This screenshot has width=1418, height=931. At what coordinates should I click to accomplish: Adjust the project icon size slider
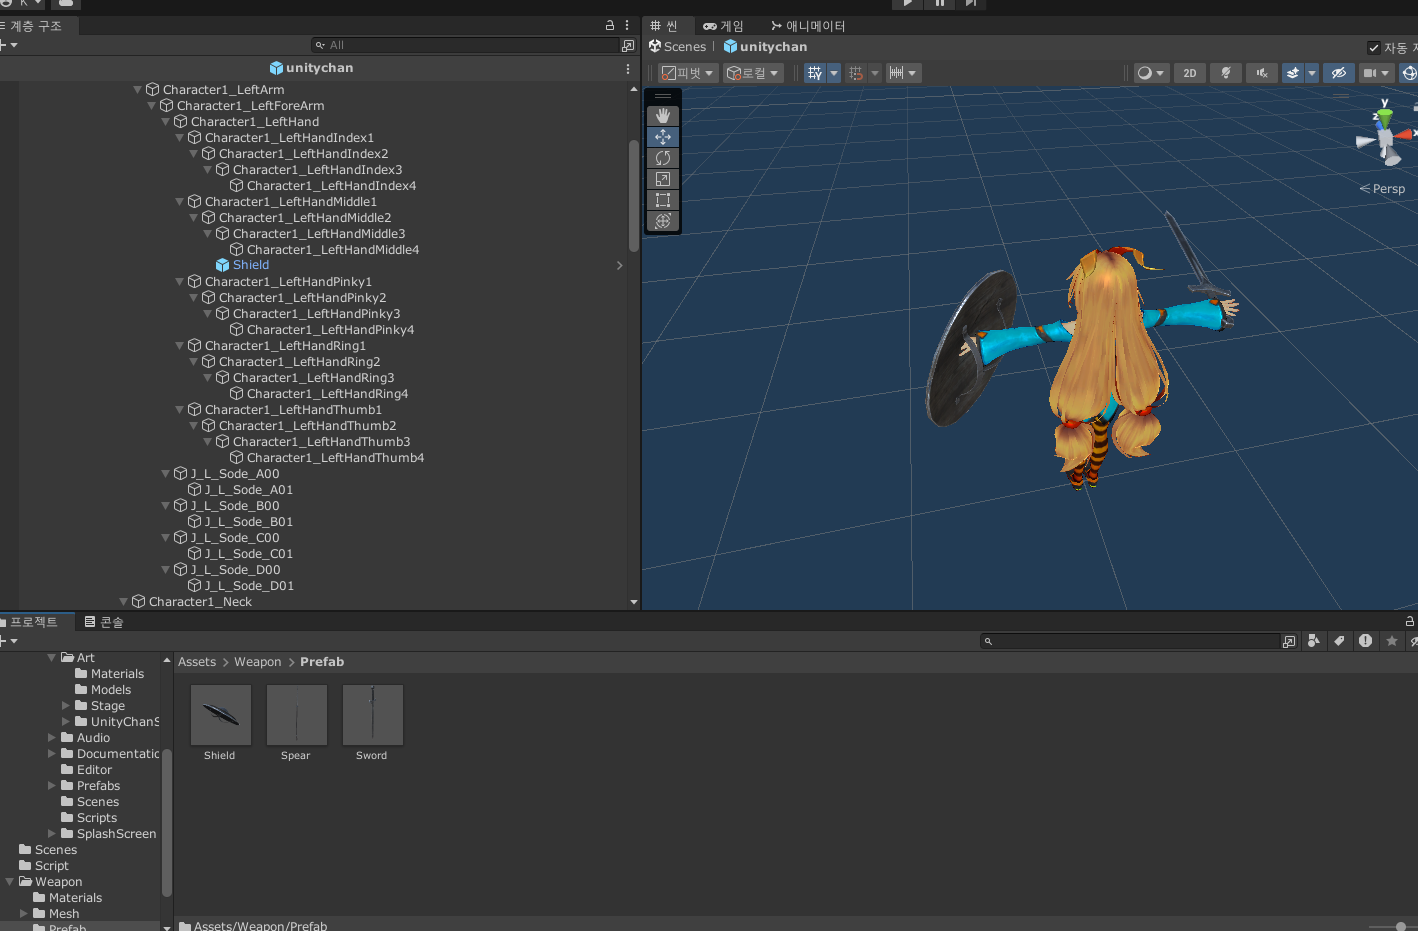click(x=1400, y=926)
